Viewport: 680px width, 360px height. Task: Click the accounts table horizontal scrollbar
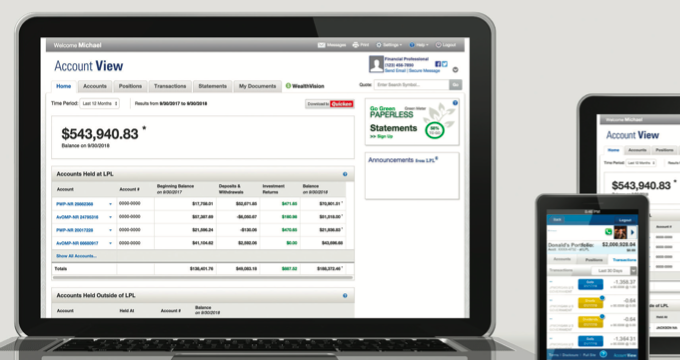[x=203, y=277]
